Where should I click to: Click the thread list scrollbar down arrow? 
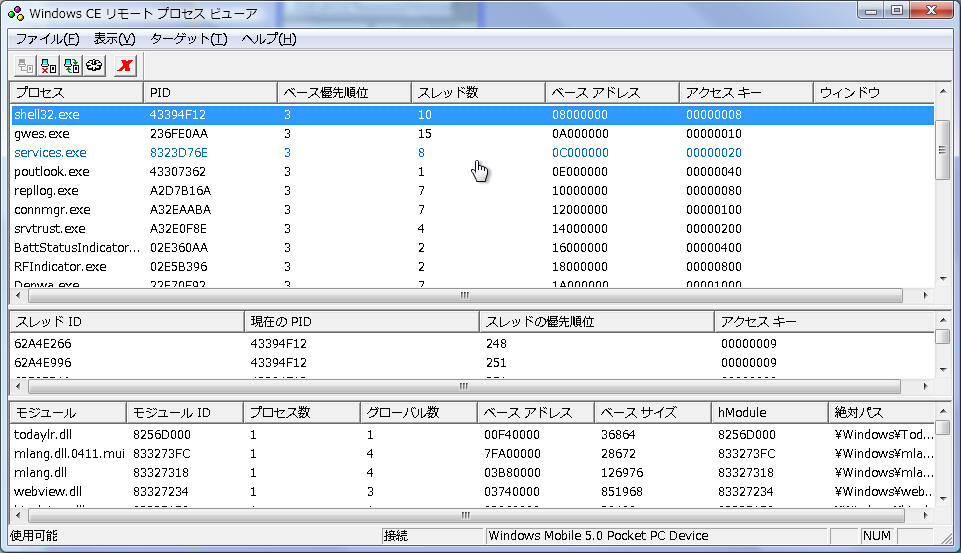tap(943, 370)
